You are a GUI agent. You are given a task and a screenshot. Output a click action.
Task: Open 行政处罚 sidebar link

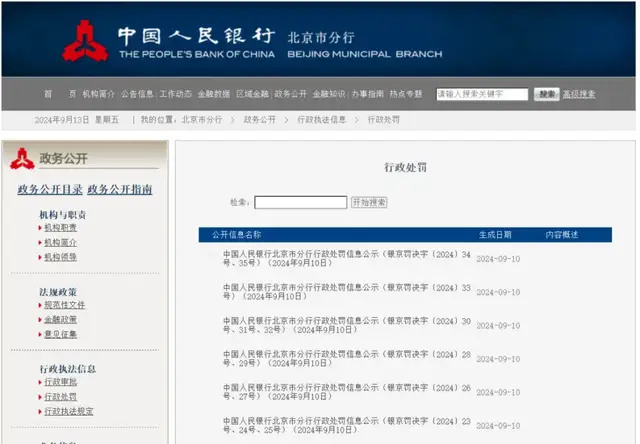click(x=60, y=397)
